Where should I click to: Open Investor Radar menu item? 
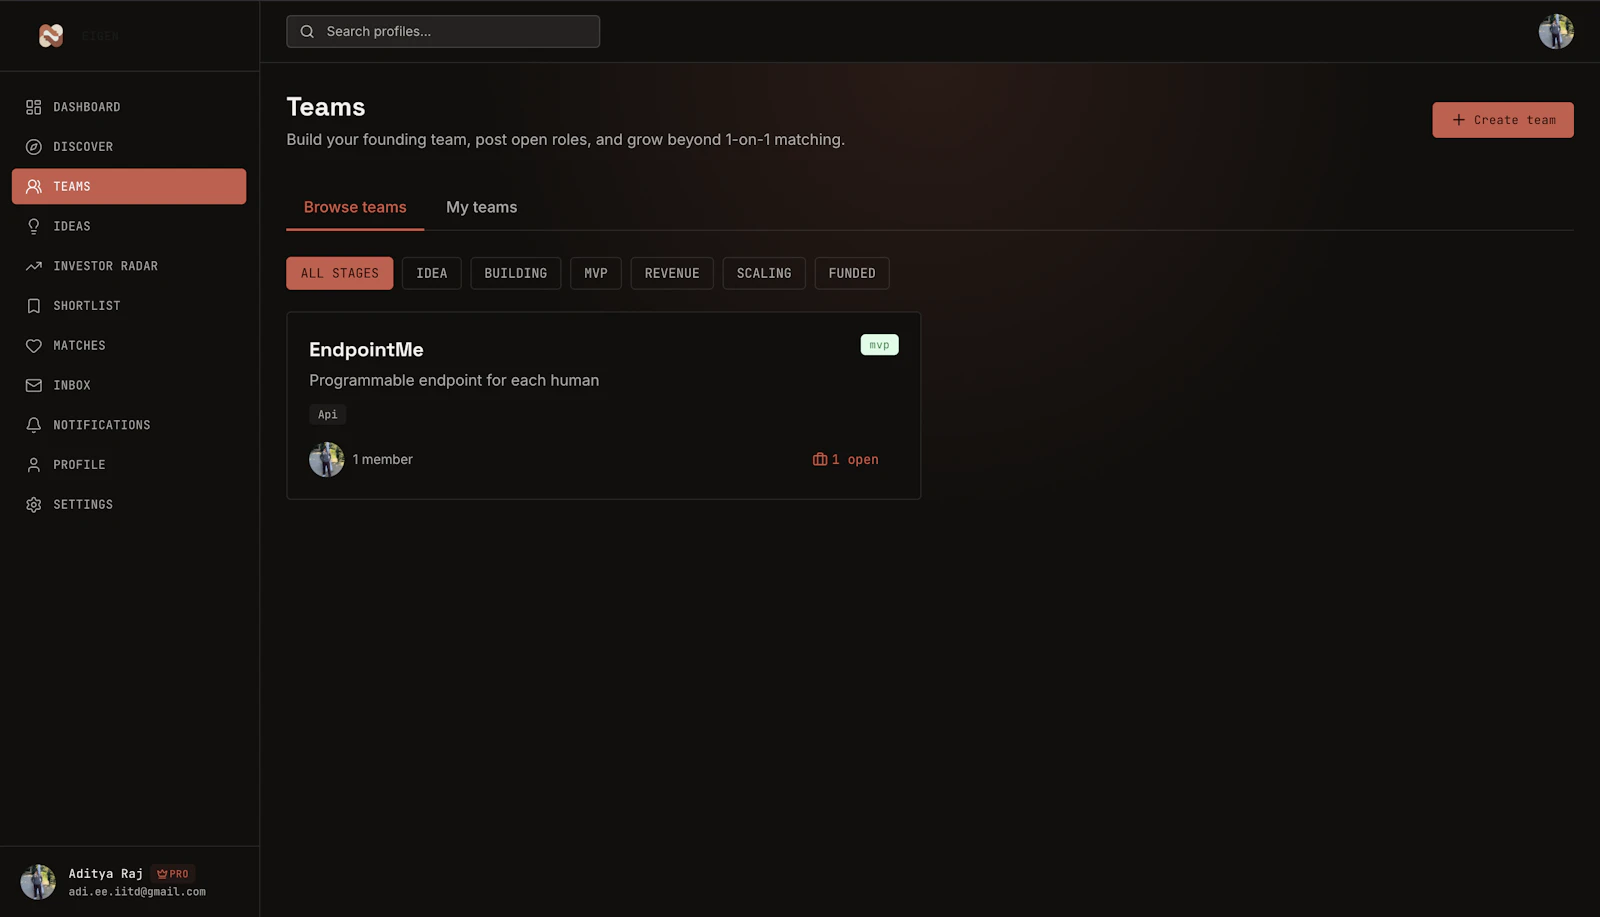click(x=129, y=266)
